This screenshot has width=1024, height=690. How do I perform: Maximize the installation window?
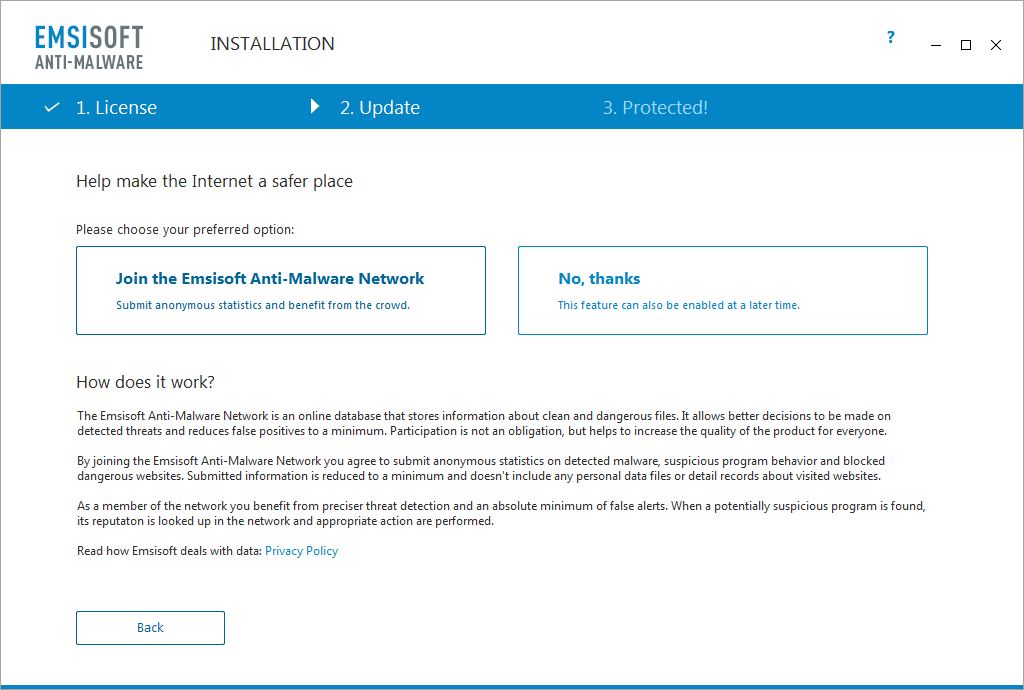[x=966, y=45]
